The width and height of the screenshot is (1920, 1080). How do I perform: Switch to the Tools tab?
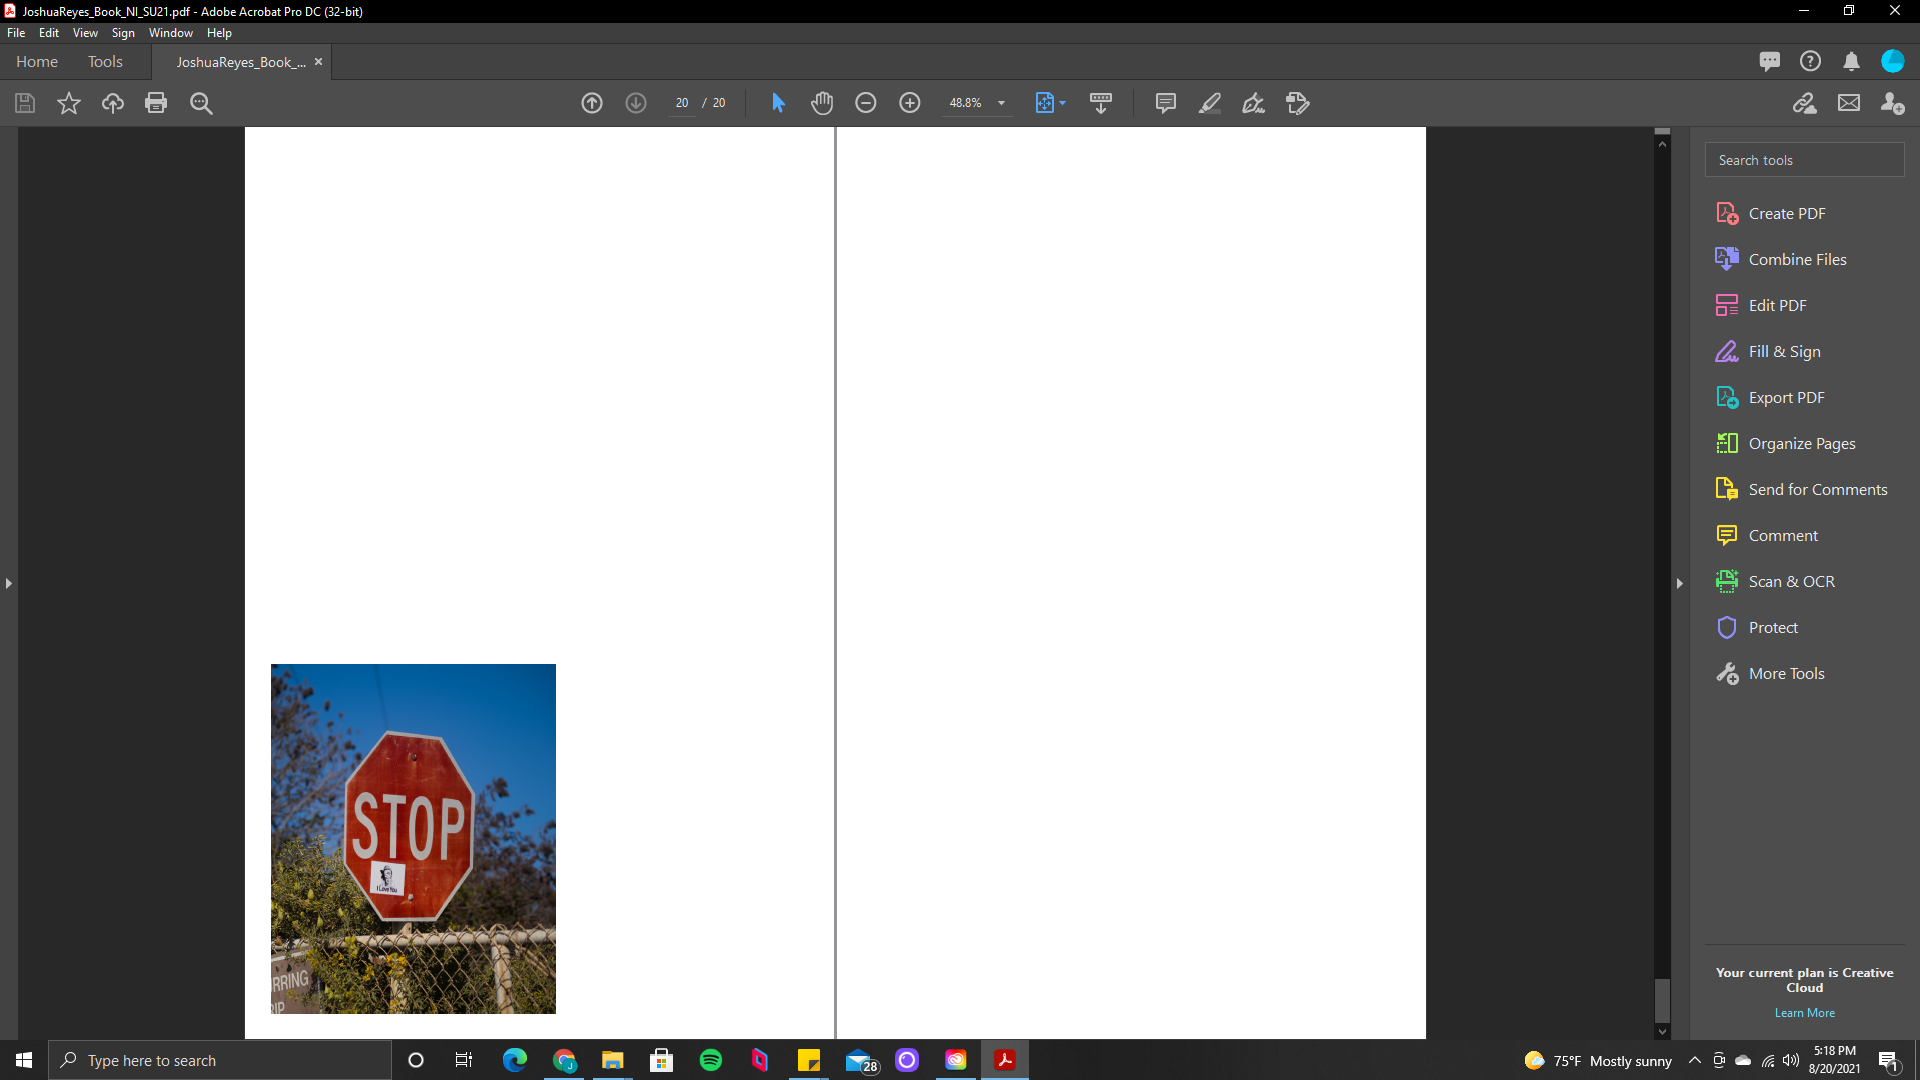[105, 62]
